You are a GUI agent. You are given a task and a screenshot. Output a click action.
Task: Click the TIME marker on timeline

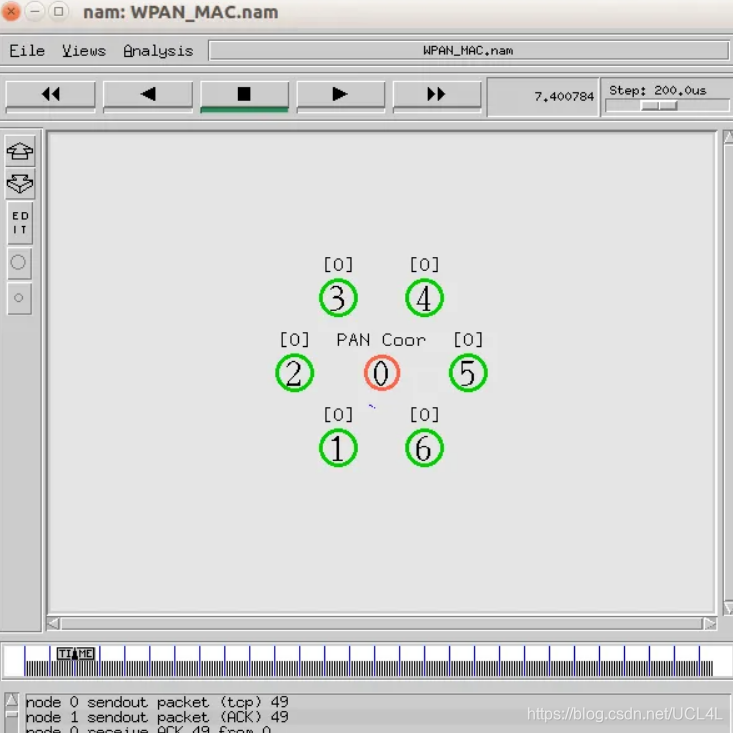click(x=75, y=654)
